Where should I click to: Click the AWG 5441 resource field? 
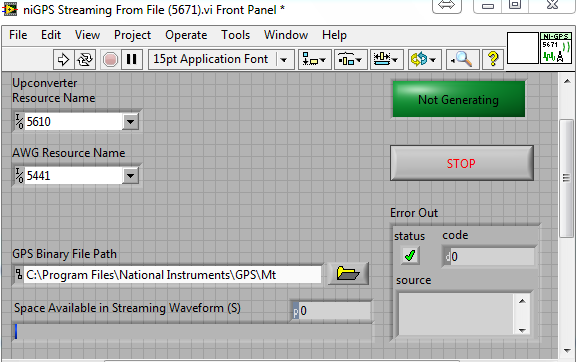coord(73,176)
